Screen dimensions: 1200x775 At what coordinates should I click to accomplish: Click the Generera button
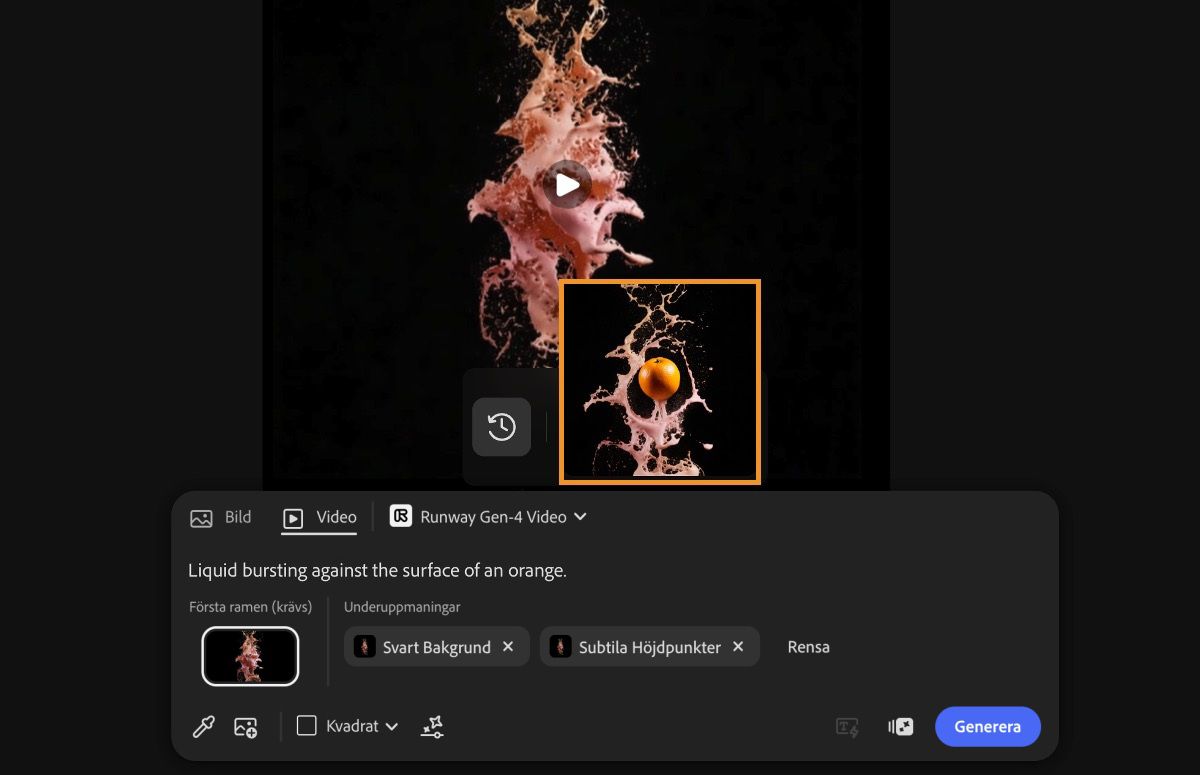click(x=988, y=727)
